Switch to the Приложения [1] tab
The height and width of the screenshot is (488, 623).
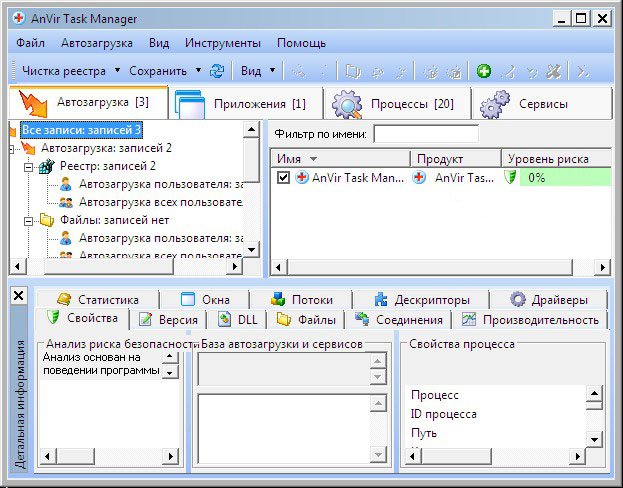245,104
